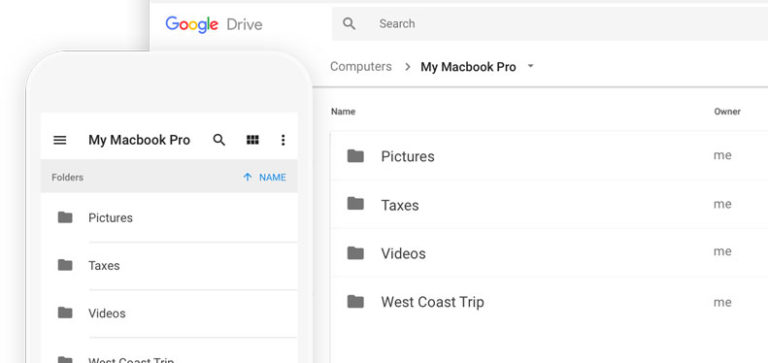Select the Videos folder icon in desktop list
Screen dimensions: 768x363
356,253
